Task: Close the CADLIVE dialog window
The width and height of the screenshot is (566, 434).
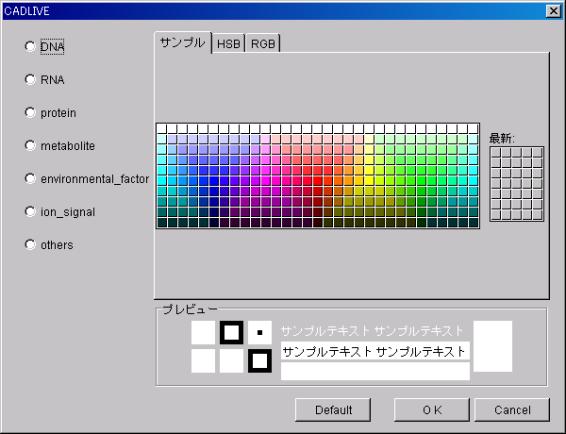Action: point(554,11)
